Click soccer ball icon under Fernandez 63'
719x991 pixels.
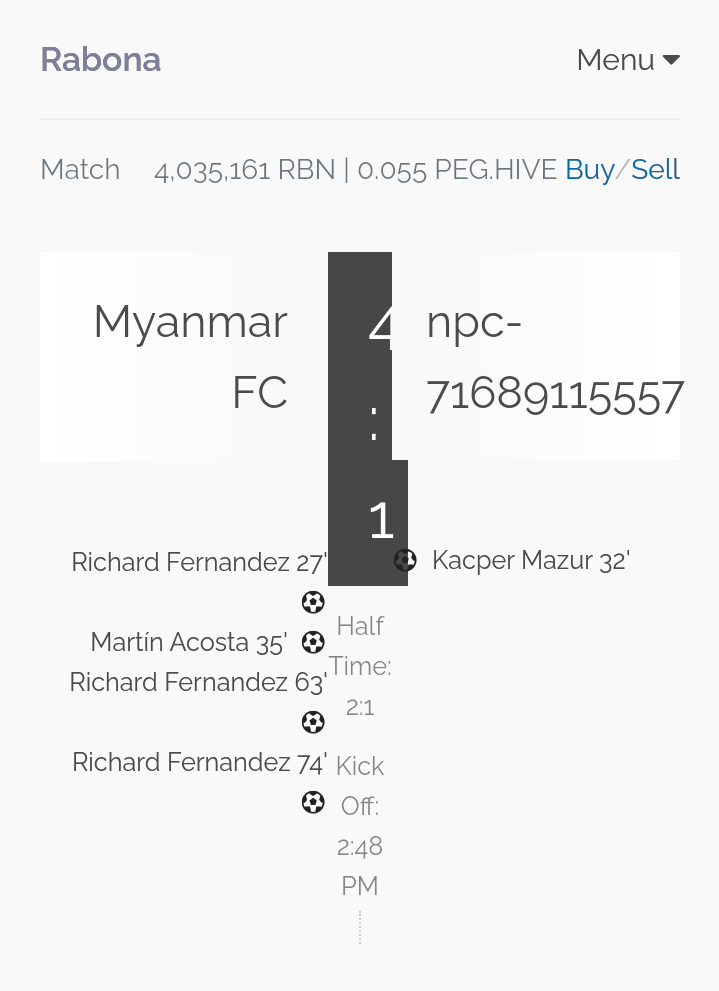click(x=313, y=722)
